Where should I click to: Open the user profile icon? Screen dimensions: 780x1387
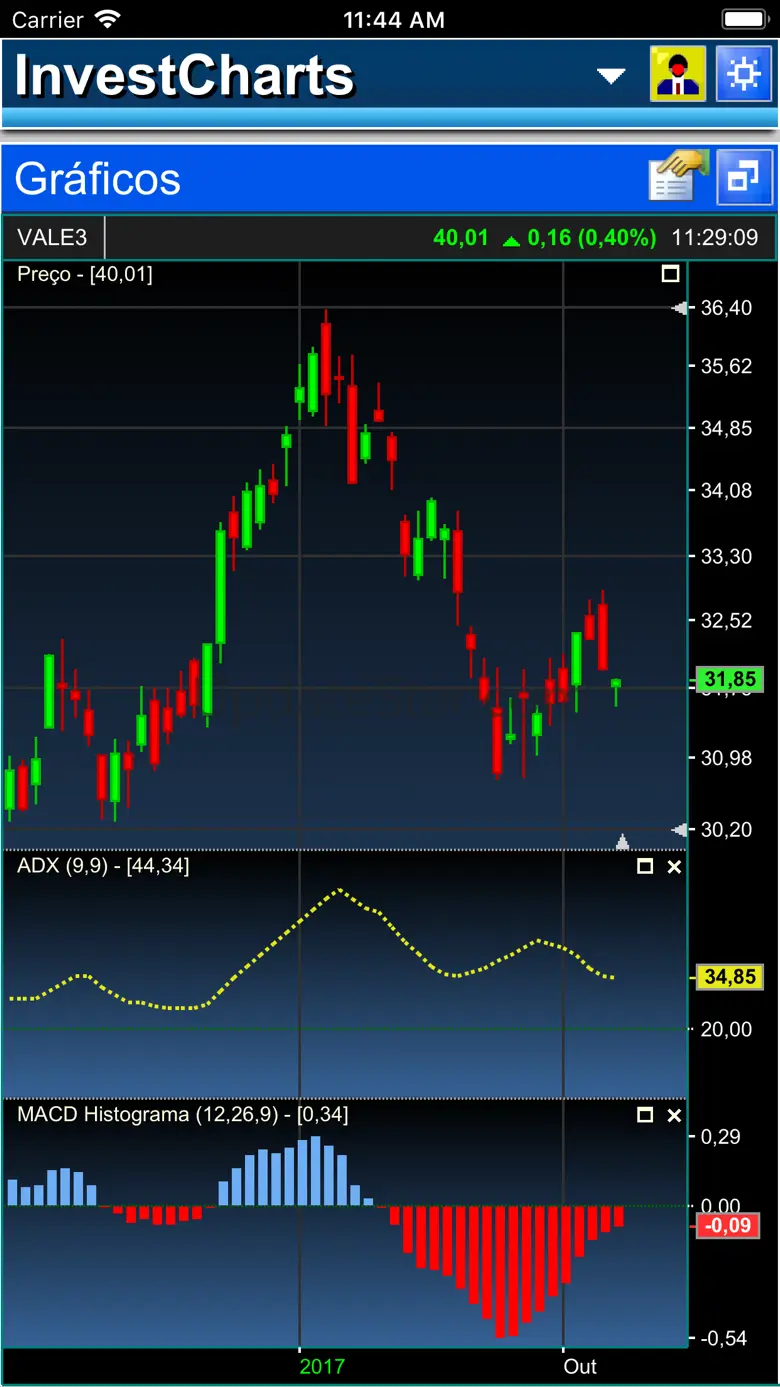click(678, 74)
